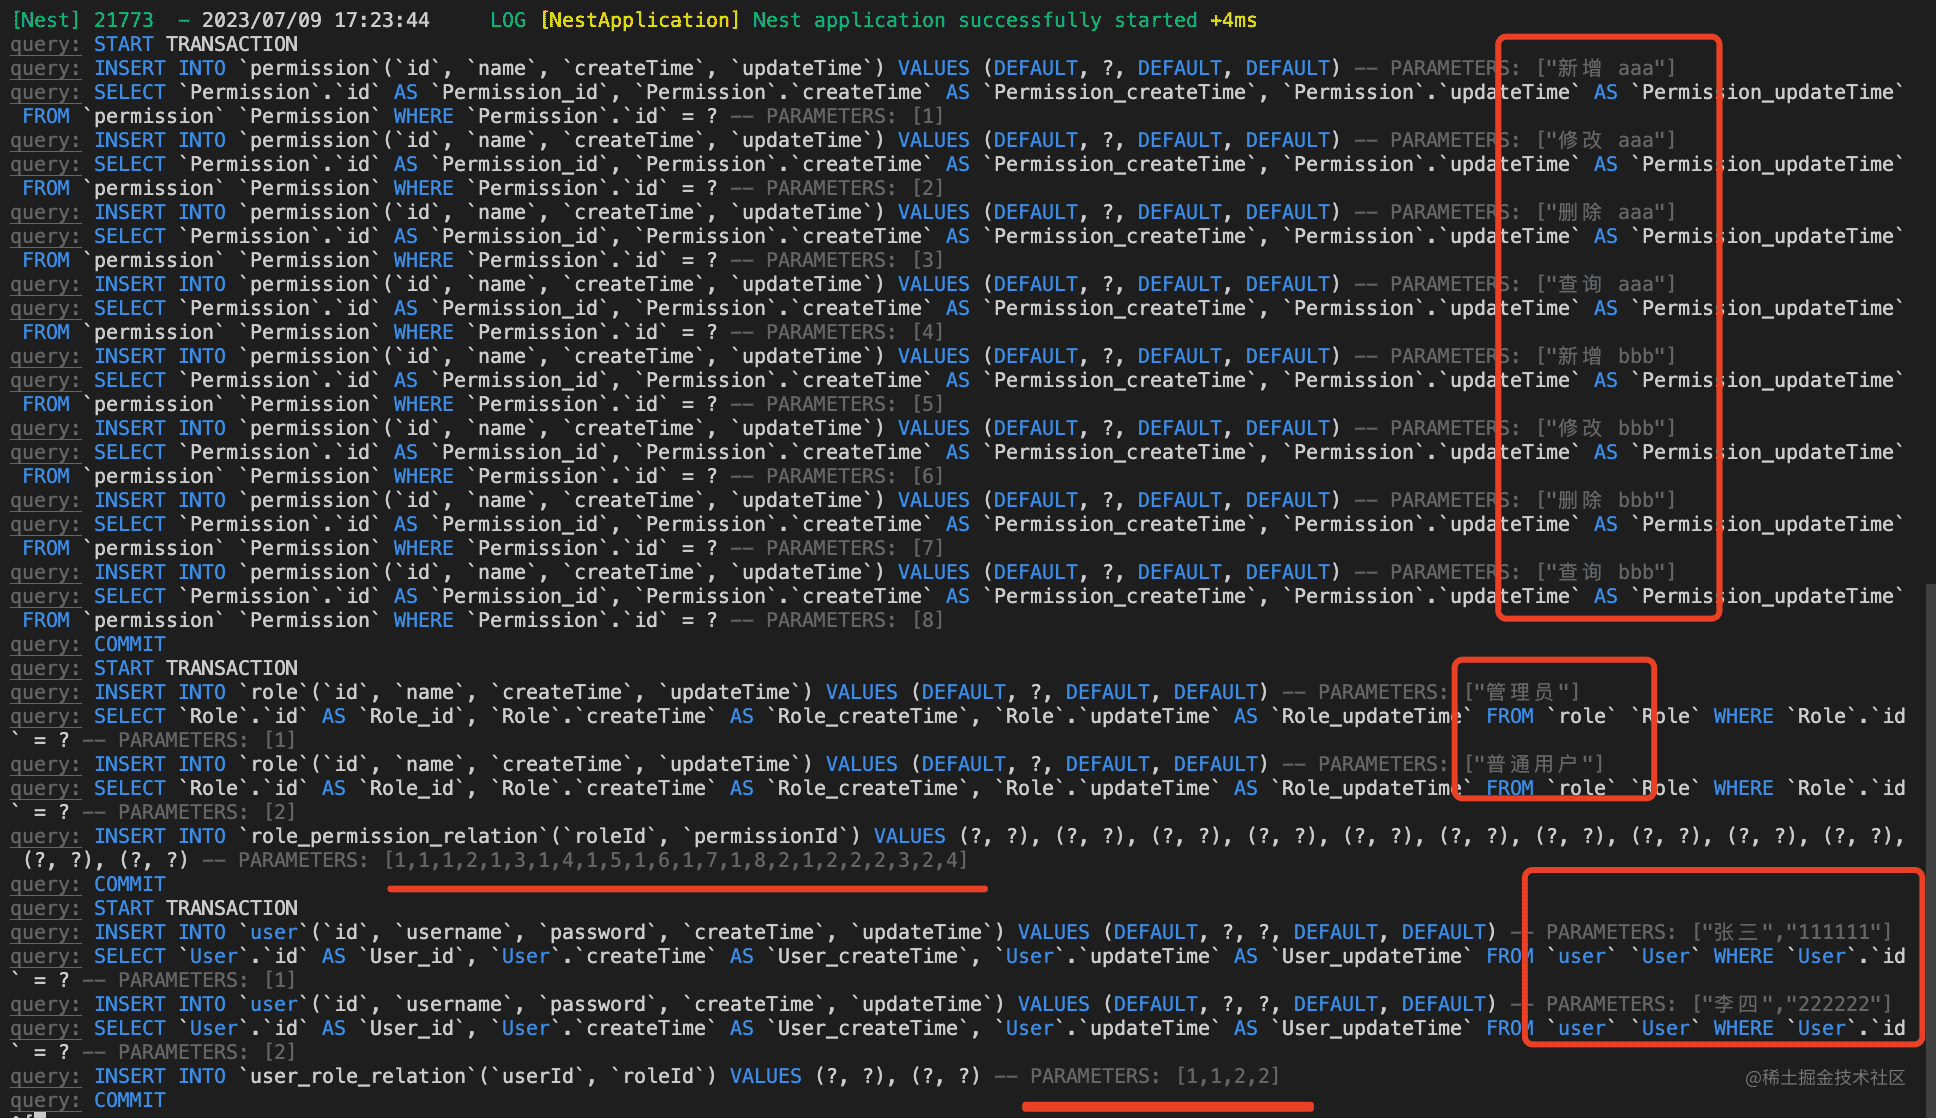This screenshot has height=1118, width=1936.
Task: Click the PARAMETERS: [8] text
Action: [854, 620]
